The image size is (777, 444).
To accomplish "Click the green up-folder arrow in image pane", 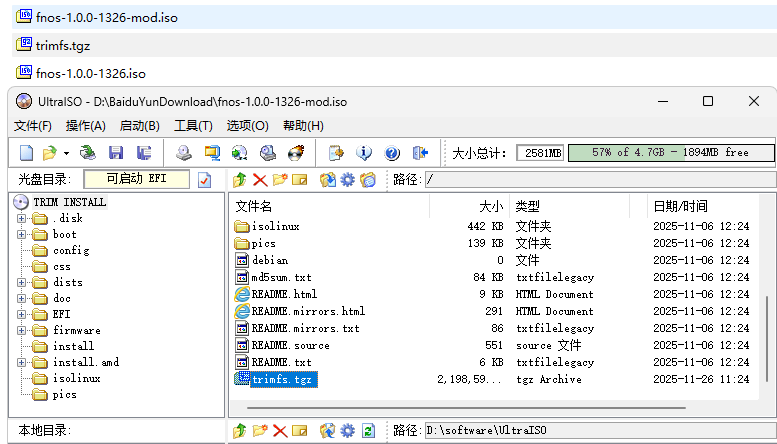I will point(239,180).
